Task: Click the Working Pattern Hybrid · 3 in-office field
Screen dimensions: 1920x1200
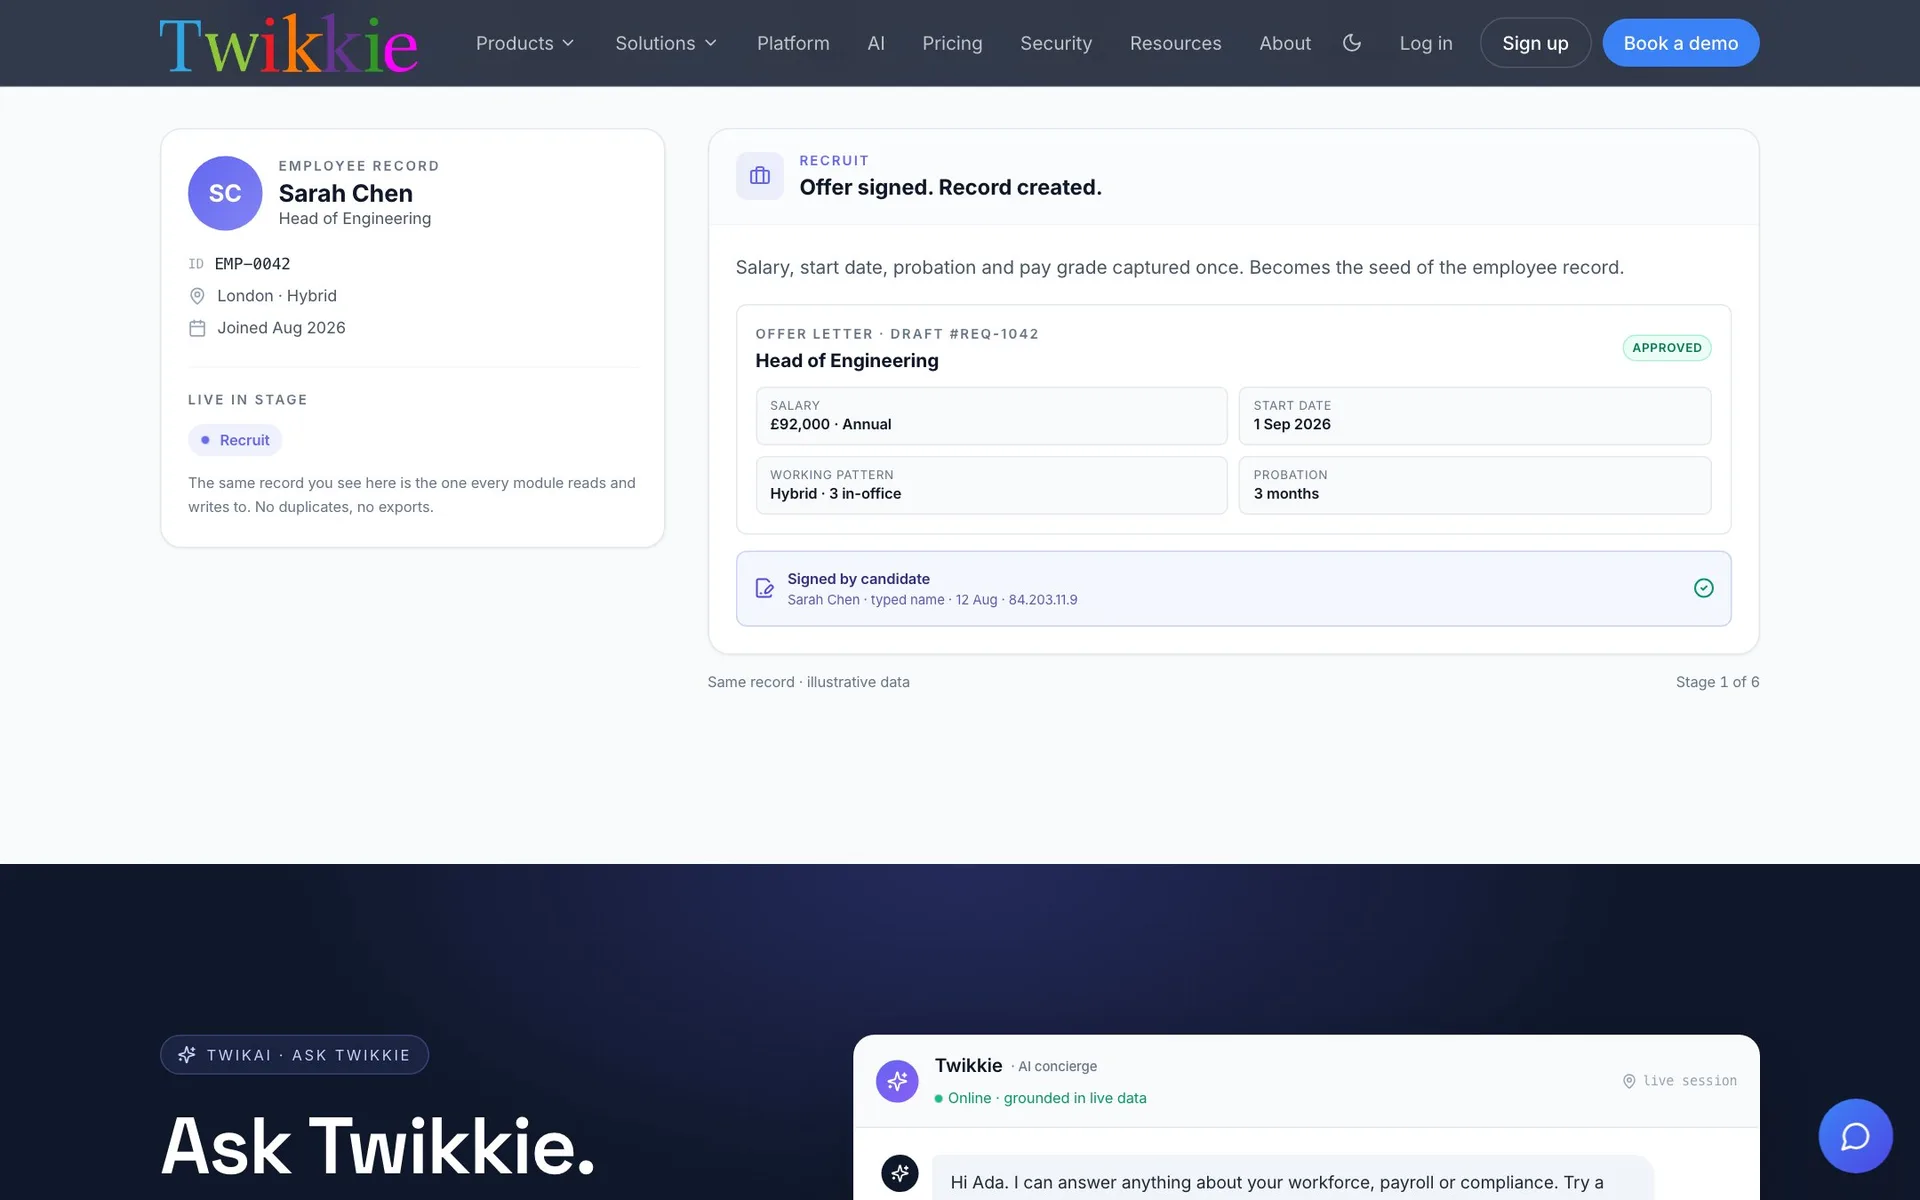Action: pos(991,485)
